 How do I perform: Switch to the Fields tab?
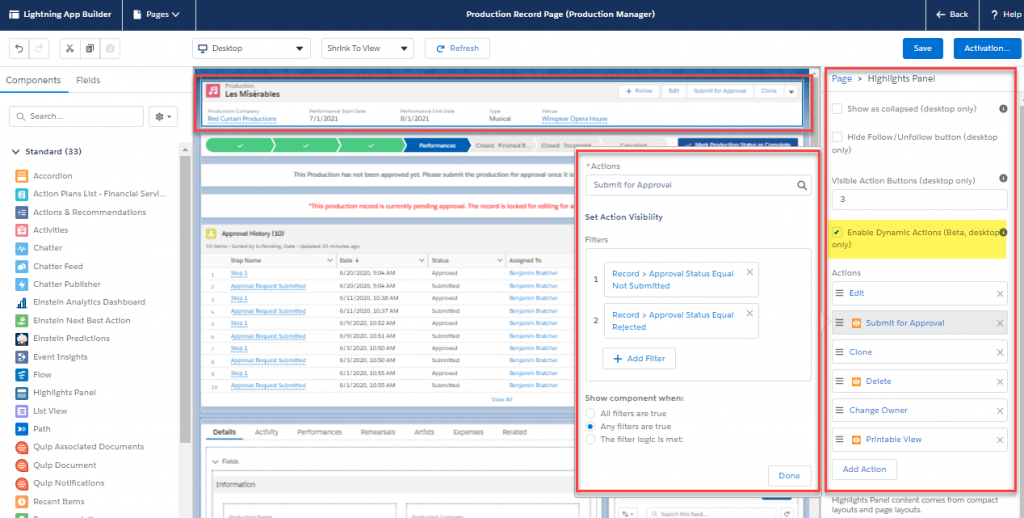tap(88, 80)
